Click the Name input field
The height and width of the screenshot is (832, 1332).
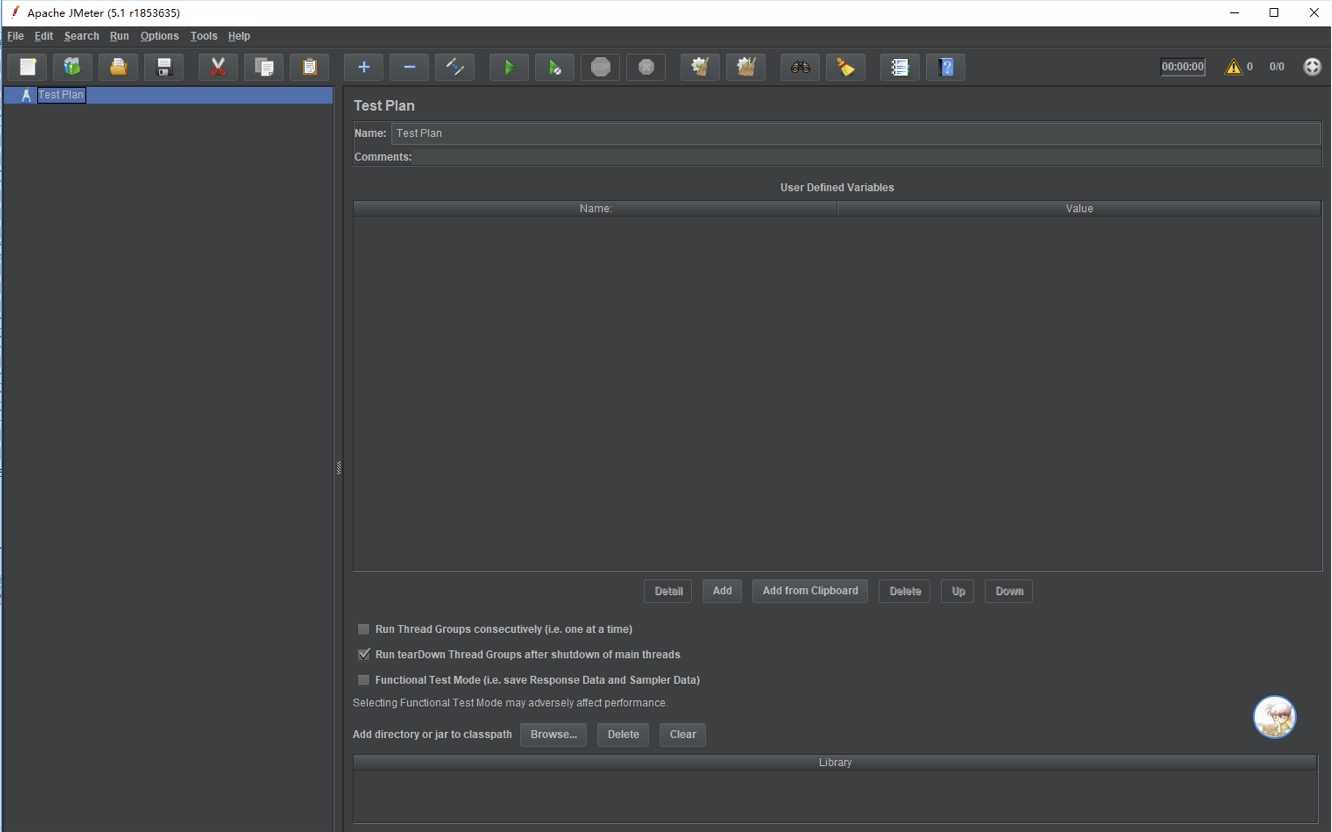[x=856, y=133]
